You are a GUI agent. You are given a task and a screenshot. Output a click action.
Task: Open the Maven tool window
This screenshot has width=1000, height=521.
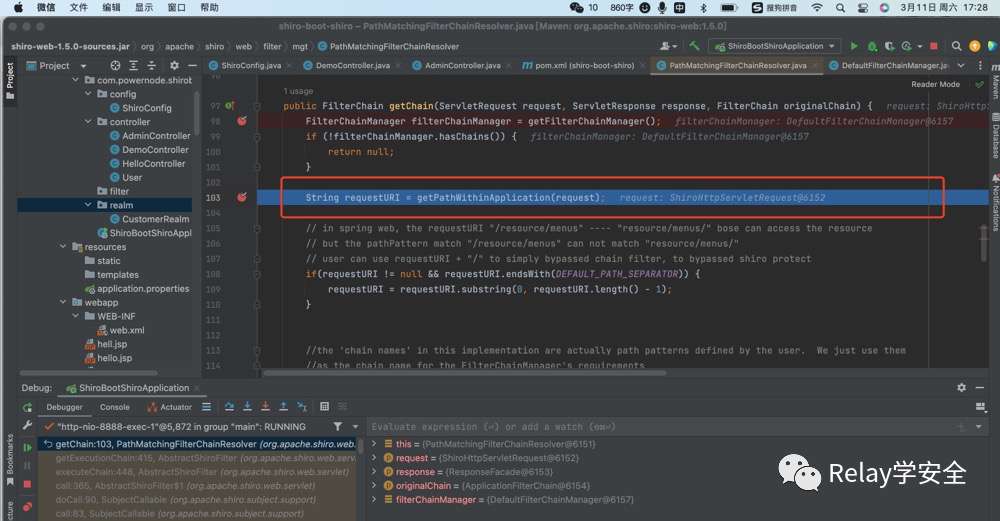[x=994, y=82]
